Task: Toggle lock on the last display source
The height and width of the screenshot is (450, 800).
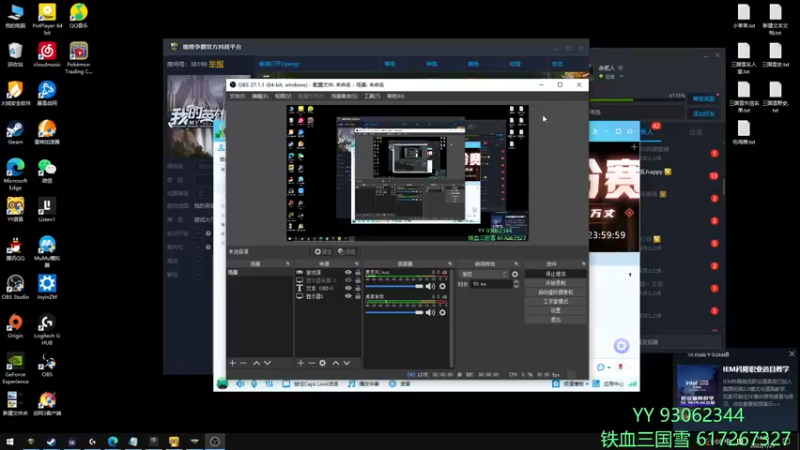Action: [x=358, y=296]
